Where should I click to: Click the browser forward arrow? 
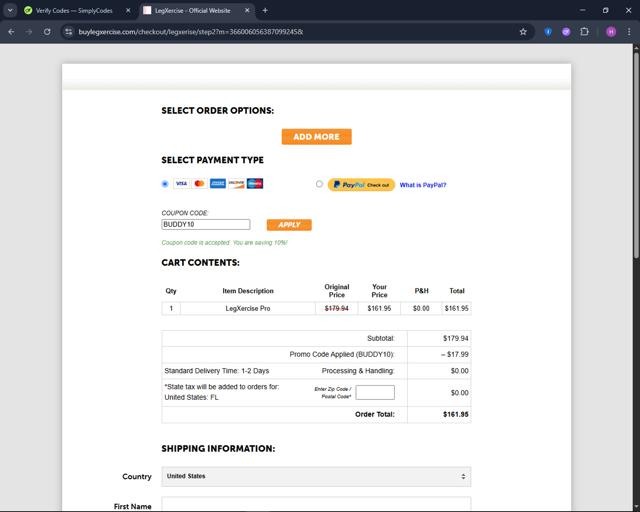pos(29,31)
